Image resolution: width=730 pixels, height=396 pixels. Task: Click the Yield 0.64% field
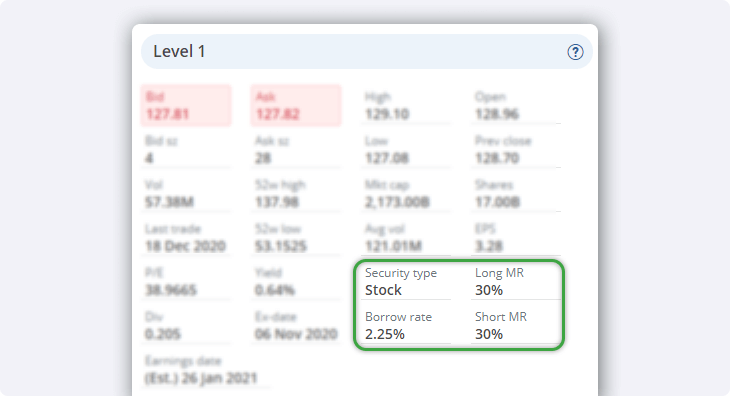coord(296,282)
